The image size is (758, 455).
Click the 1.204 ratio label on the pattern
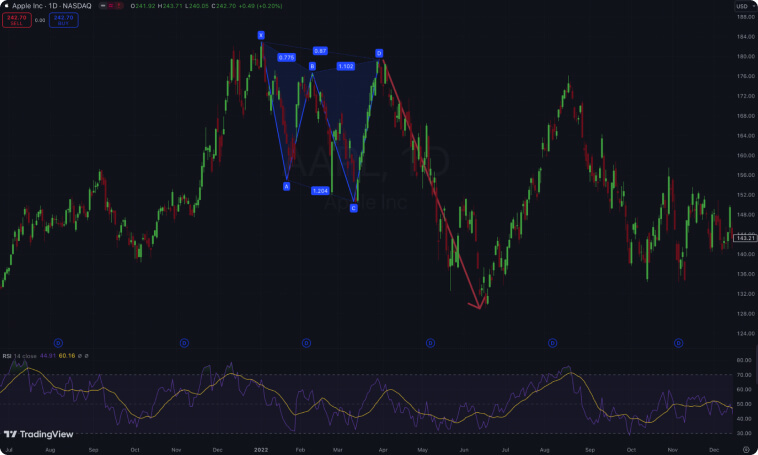pyautogui.click(x=320, y=191)
